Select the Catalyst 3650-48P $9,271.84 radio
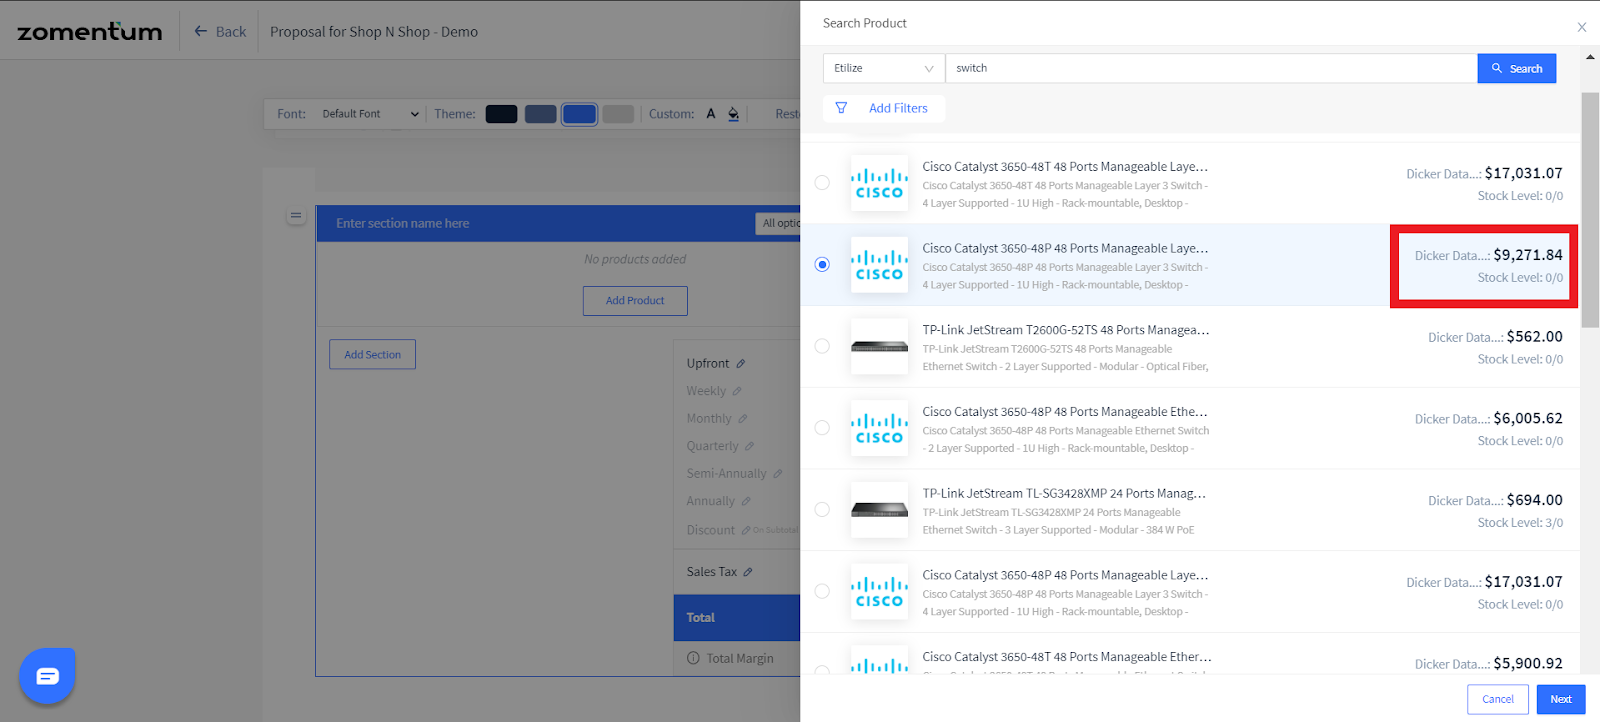This screenshot has width=1600, height=722. 822,265
